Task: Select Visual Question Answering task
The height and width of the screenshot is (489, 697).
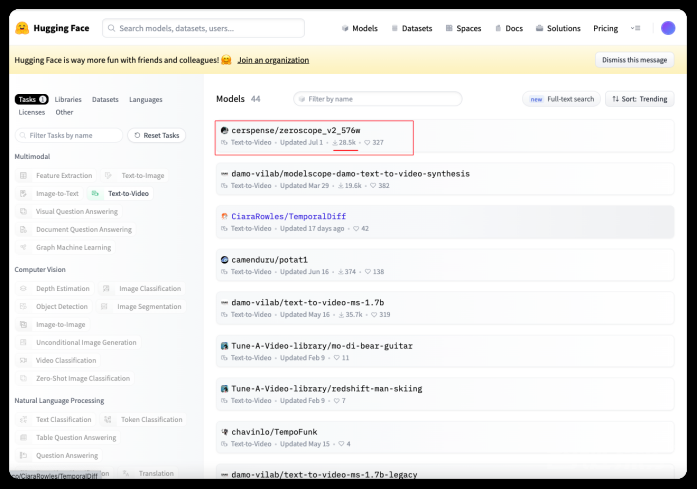Action: 69,212
